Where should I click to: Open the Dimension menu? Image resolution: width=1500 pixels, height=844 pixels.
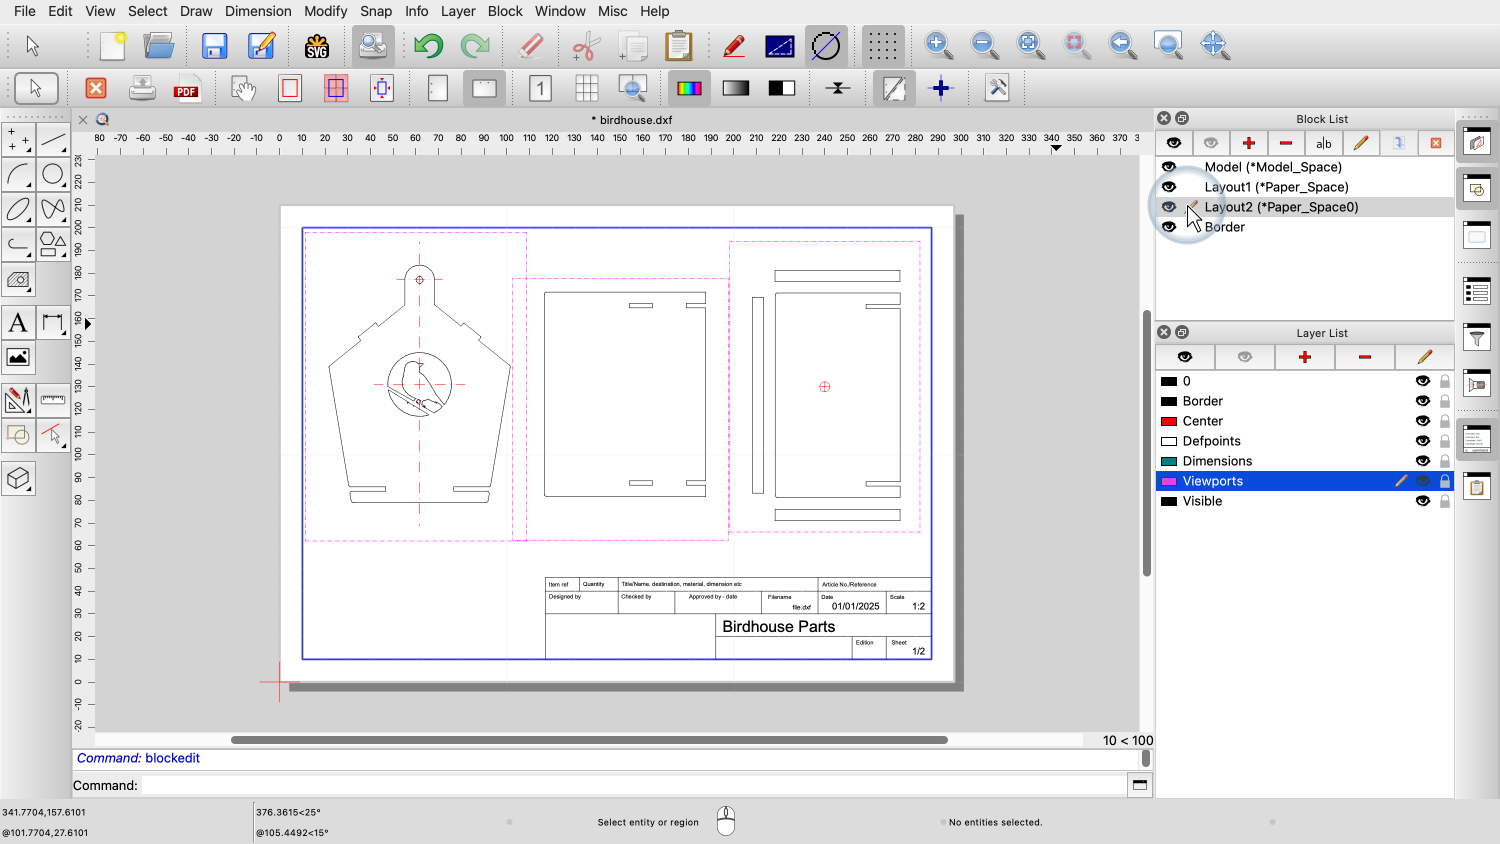(258, 11)
